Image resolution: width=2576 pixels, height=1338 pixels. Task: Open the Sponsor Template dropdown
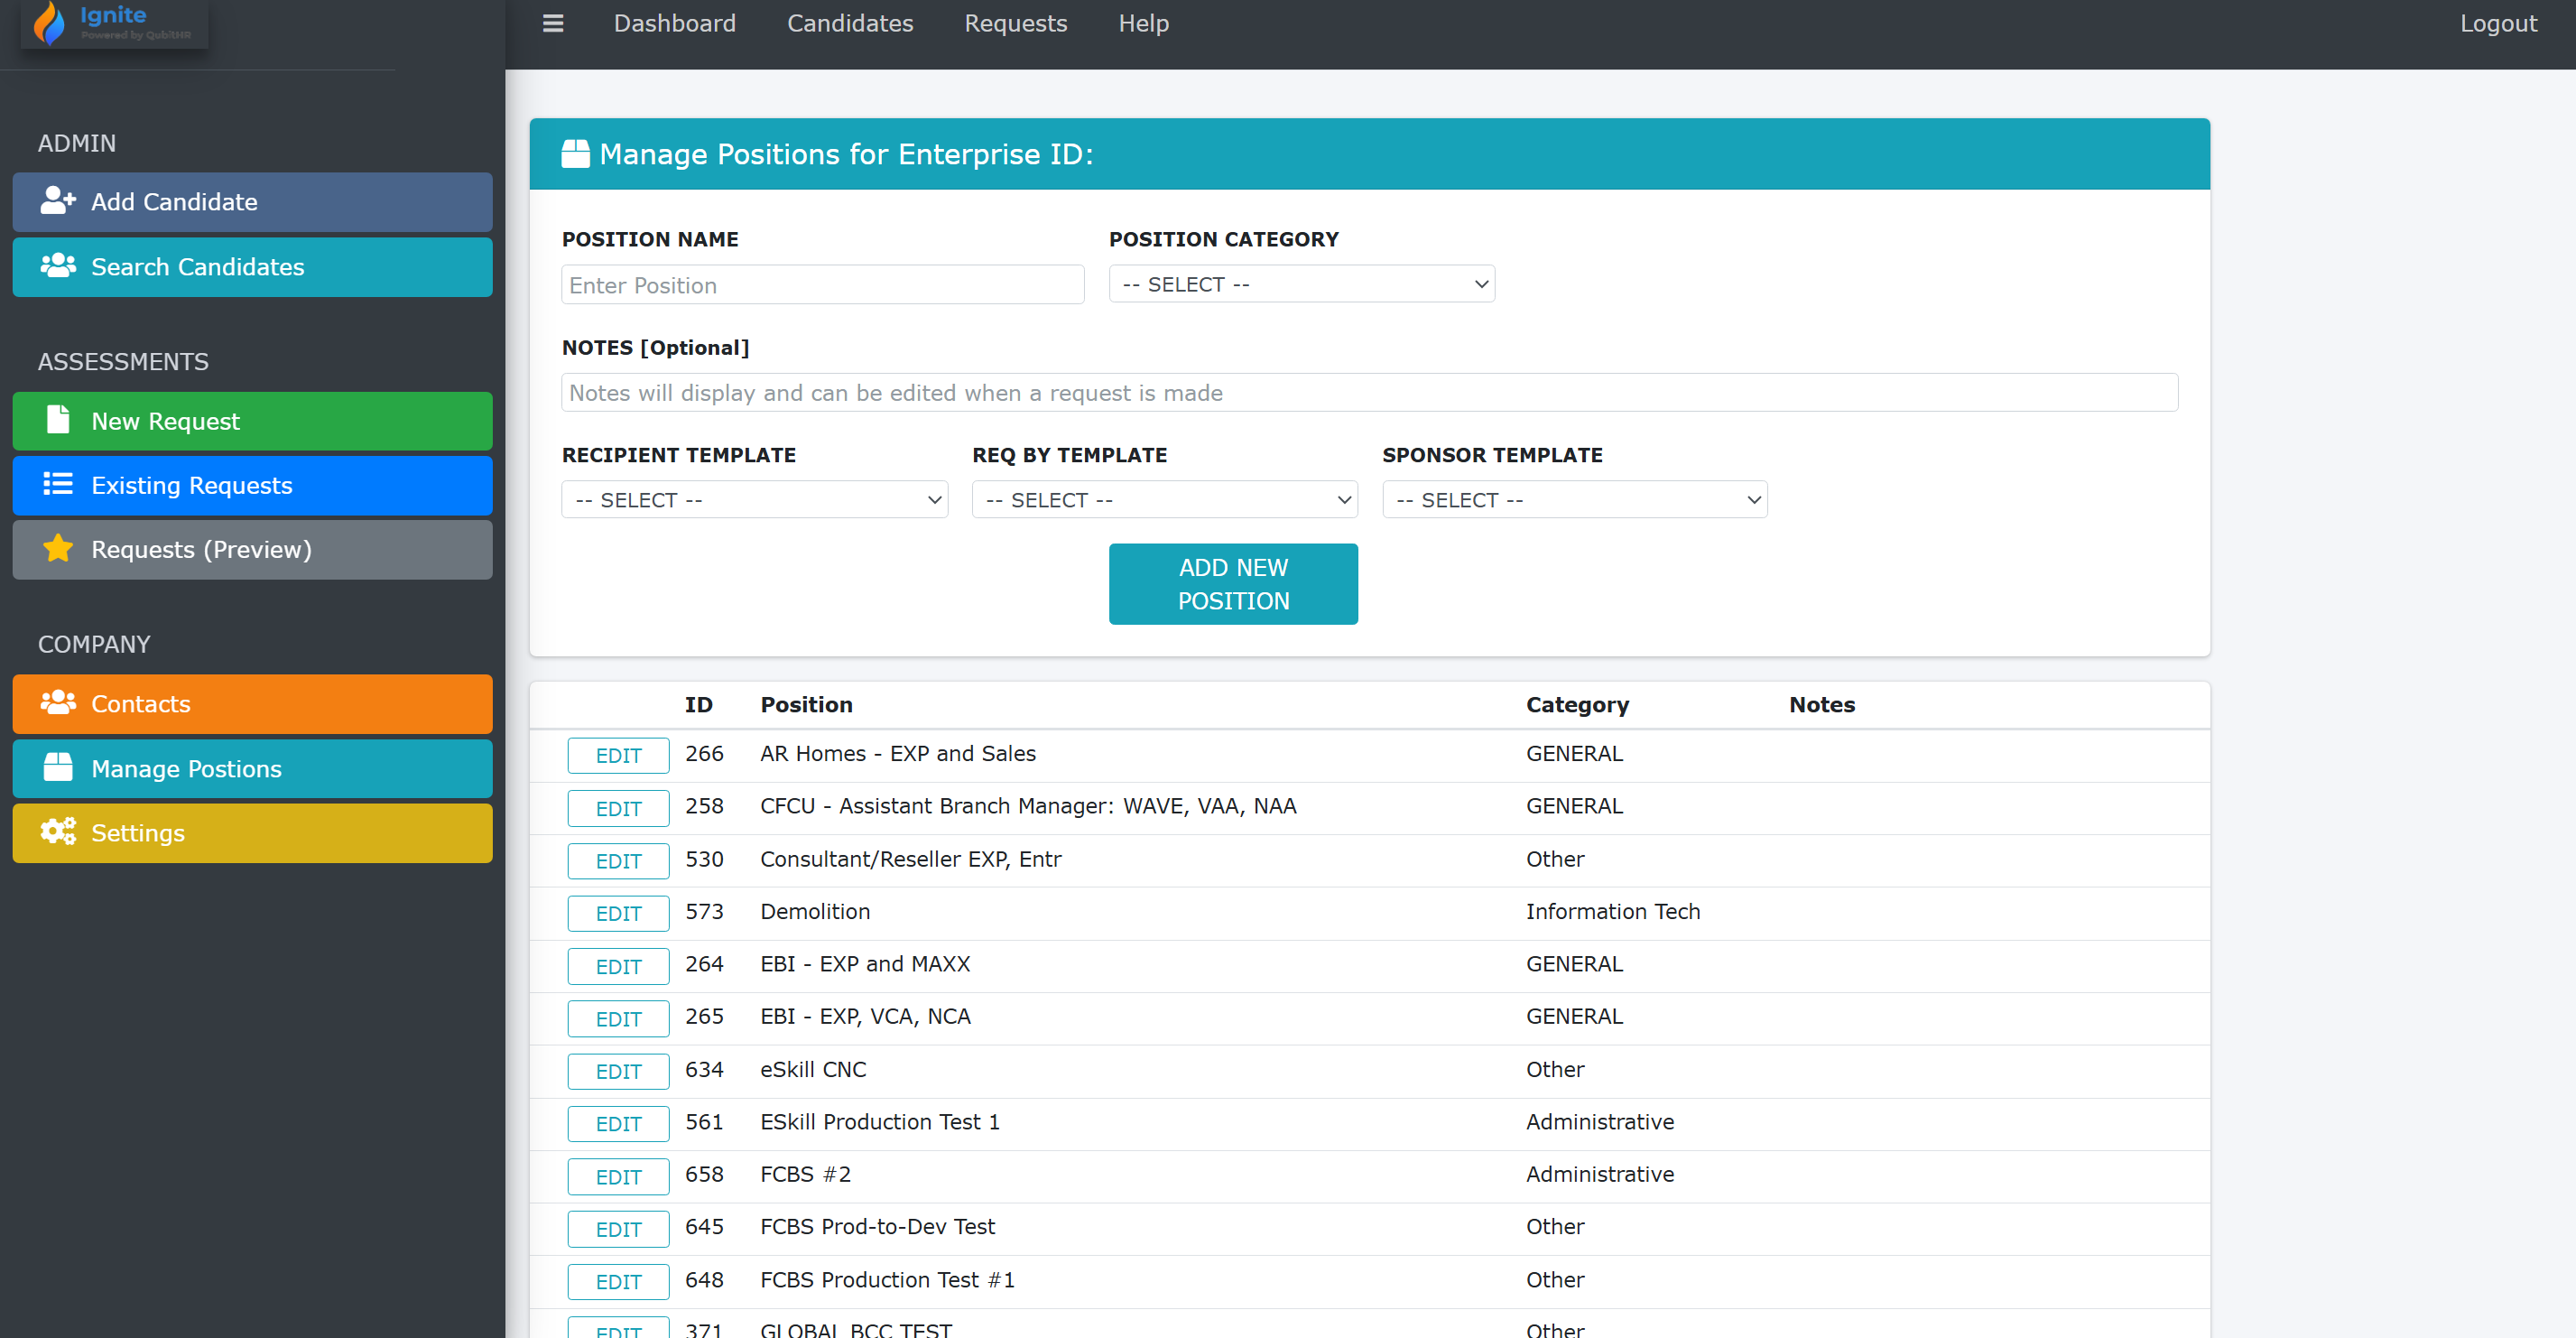[x=1574, y=499]
